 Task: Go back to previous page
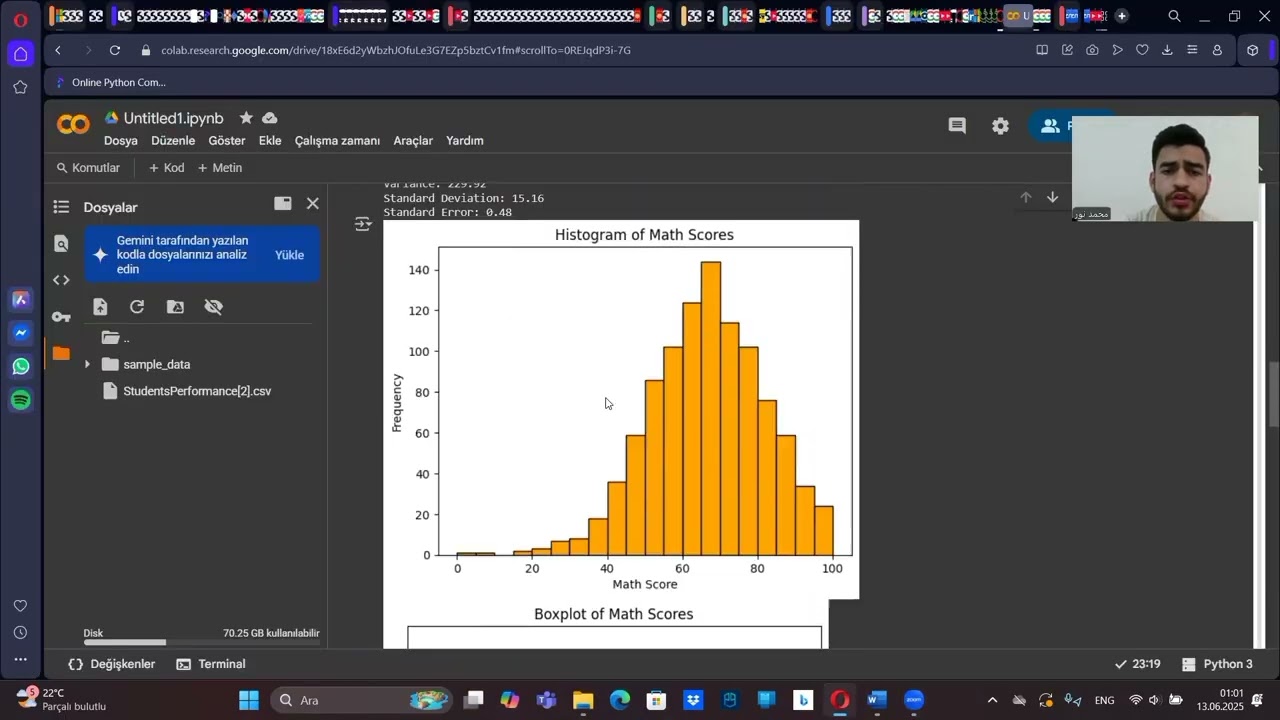click(x=58, y=50)
